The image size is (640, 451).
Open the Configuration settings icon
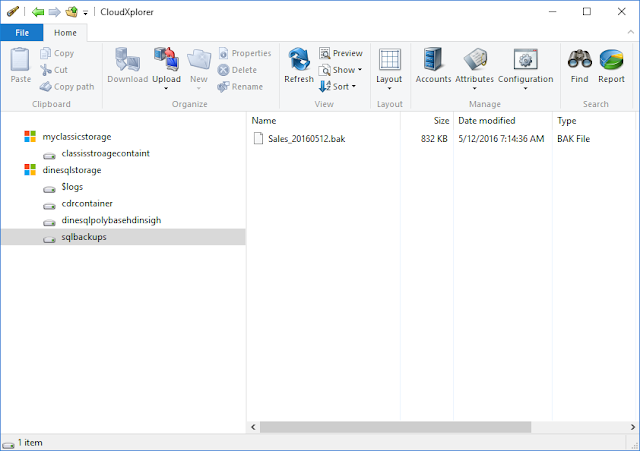click(526, 60)
